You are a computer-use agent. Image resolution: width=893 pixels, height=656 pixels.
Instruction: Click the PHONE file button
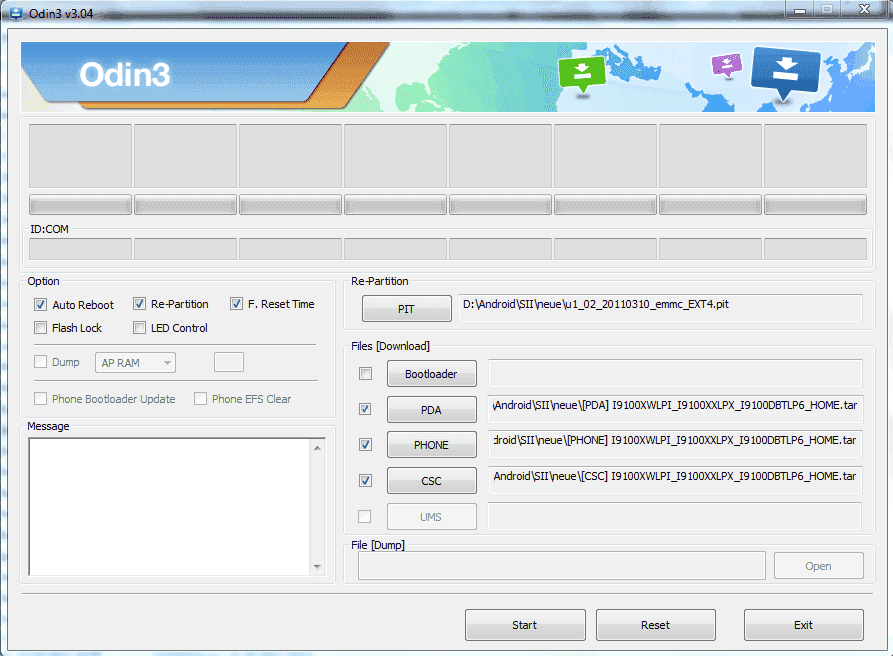432,445
